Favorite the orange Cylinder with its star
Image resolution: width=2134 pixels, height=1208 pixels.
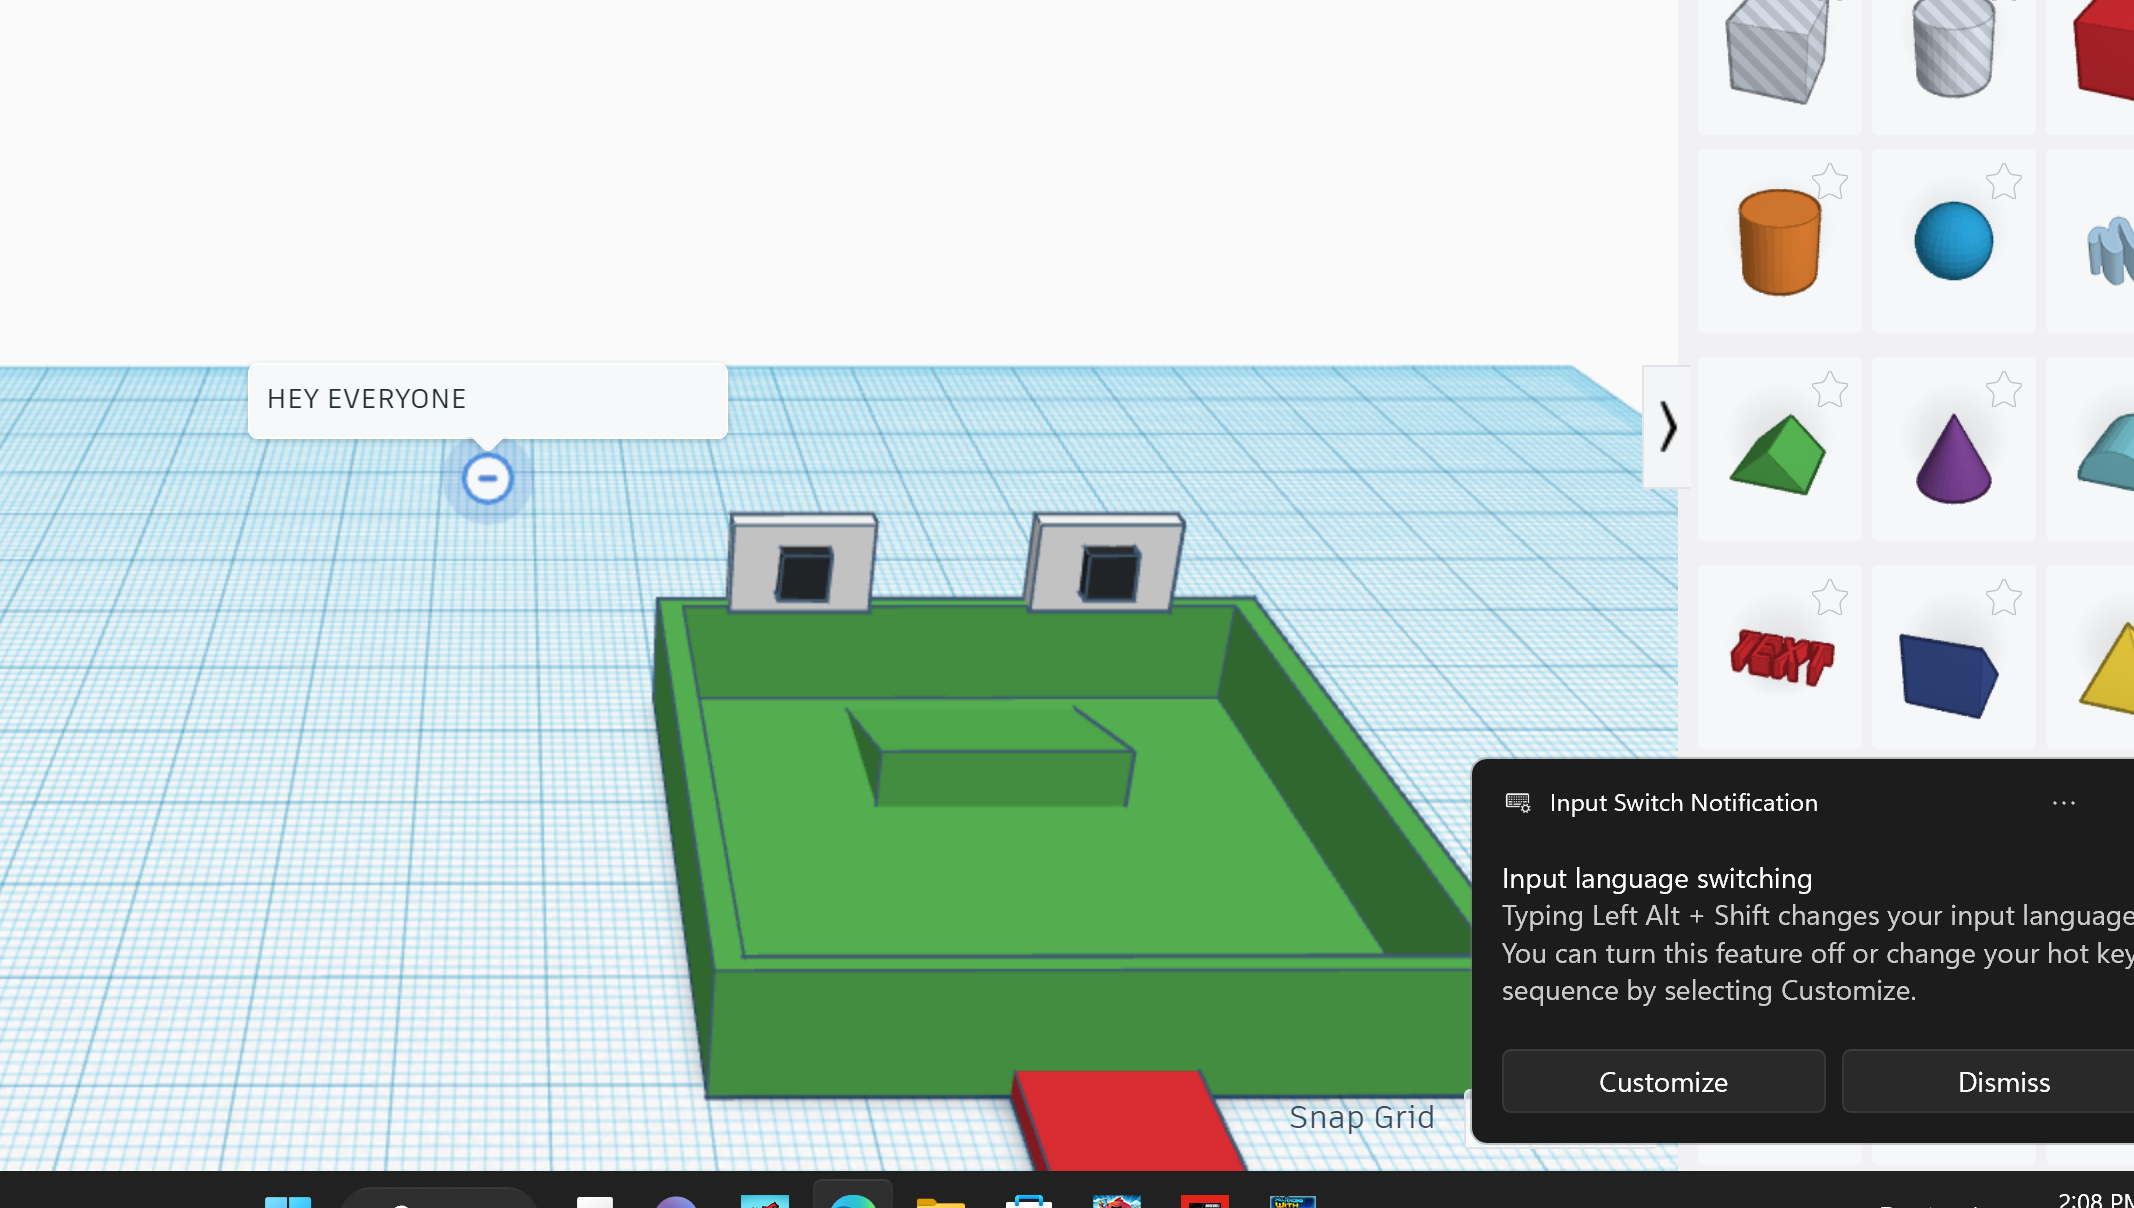[x=1831, y=182]
